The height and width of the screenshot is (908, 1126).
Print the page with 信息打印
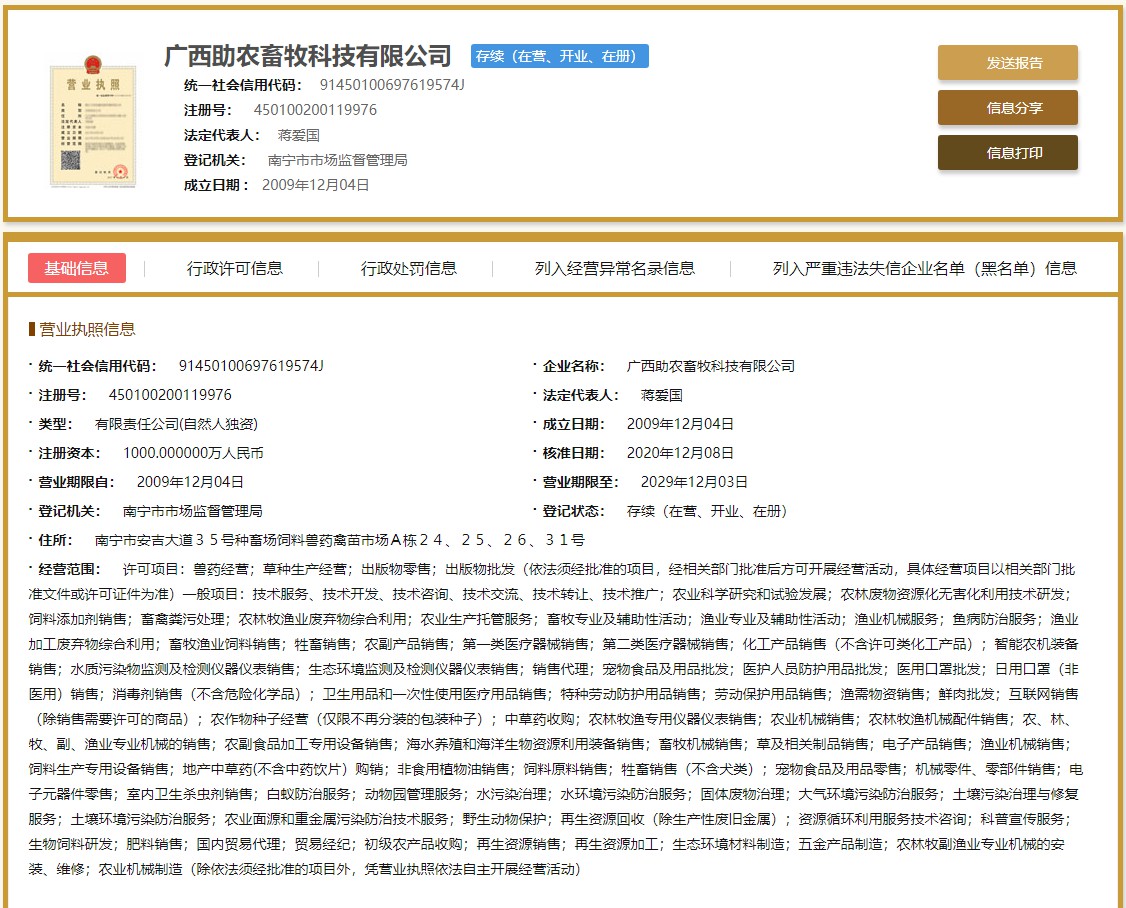tap(1007, 153)
